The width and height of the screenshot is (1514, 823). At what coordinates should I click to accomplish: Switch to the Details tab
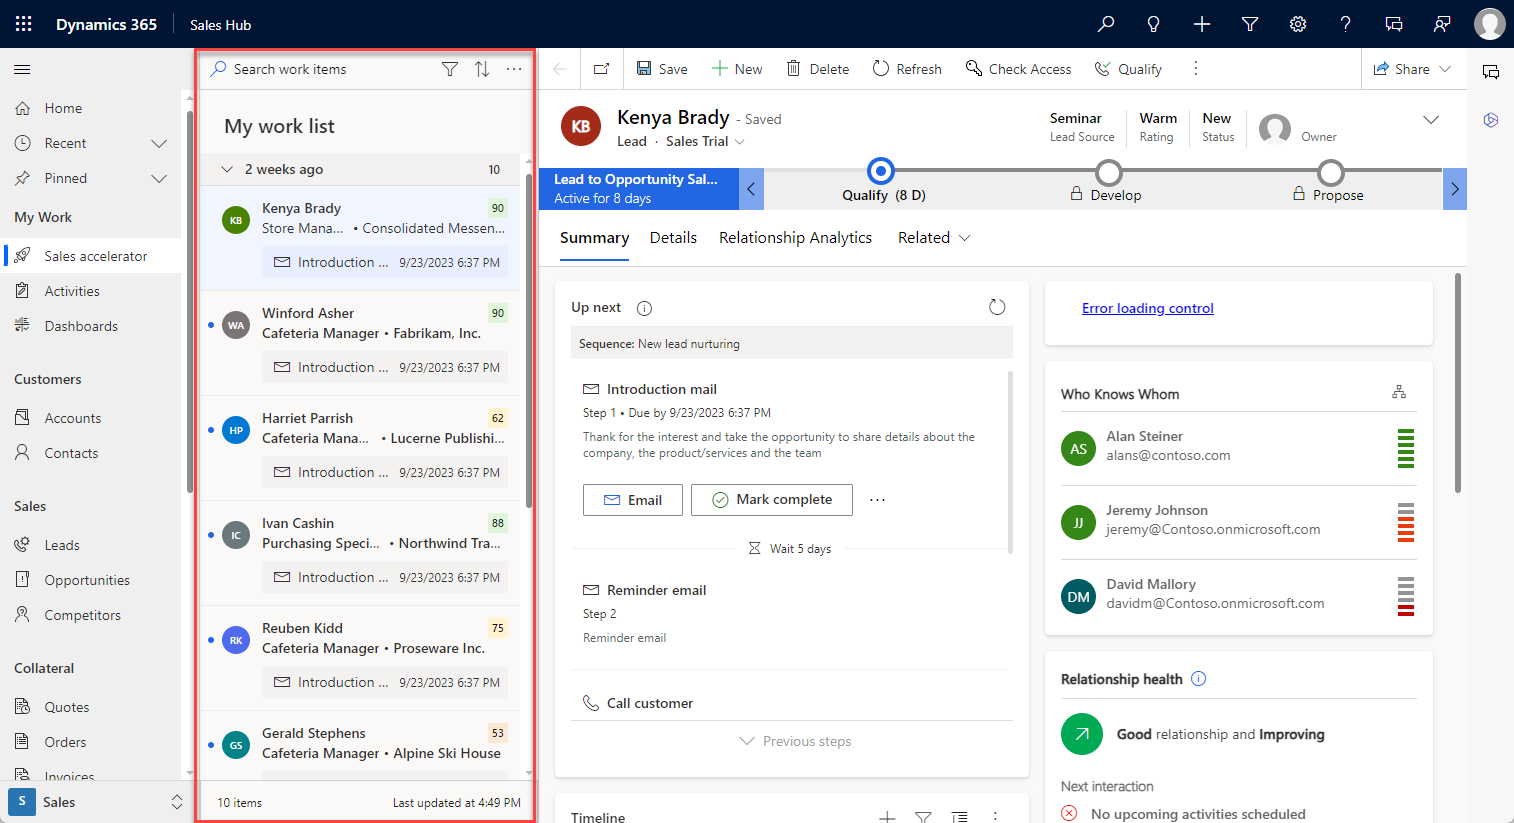[673, 238]
